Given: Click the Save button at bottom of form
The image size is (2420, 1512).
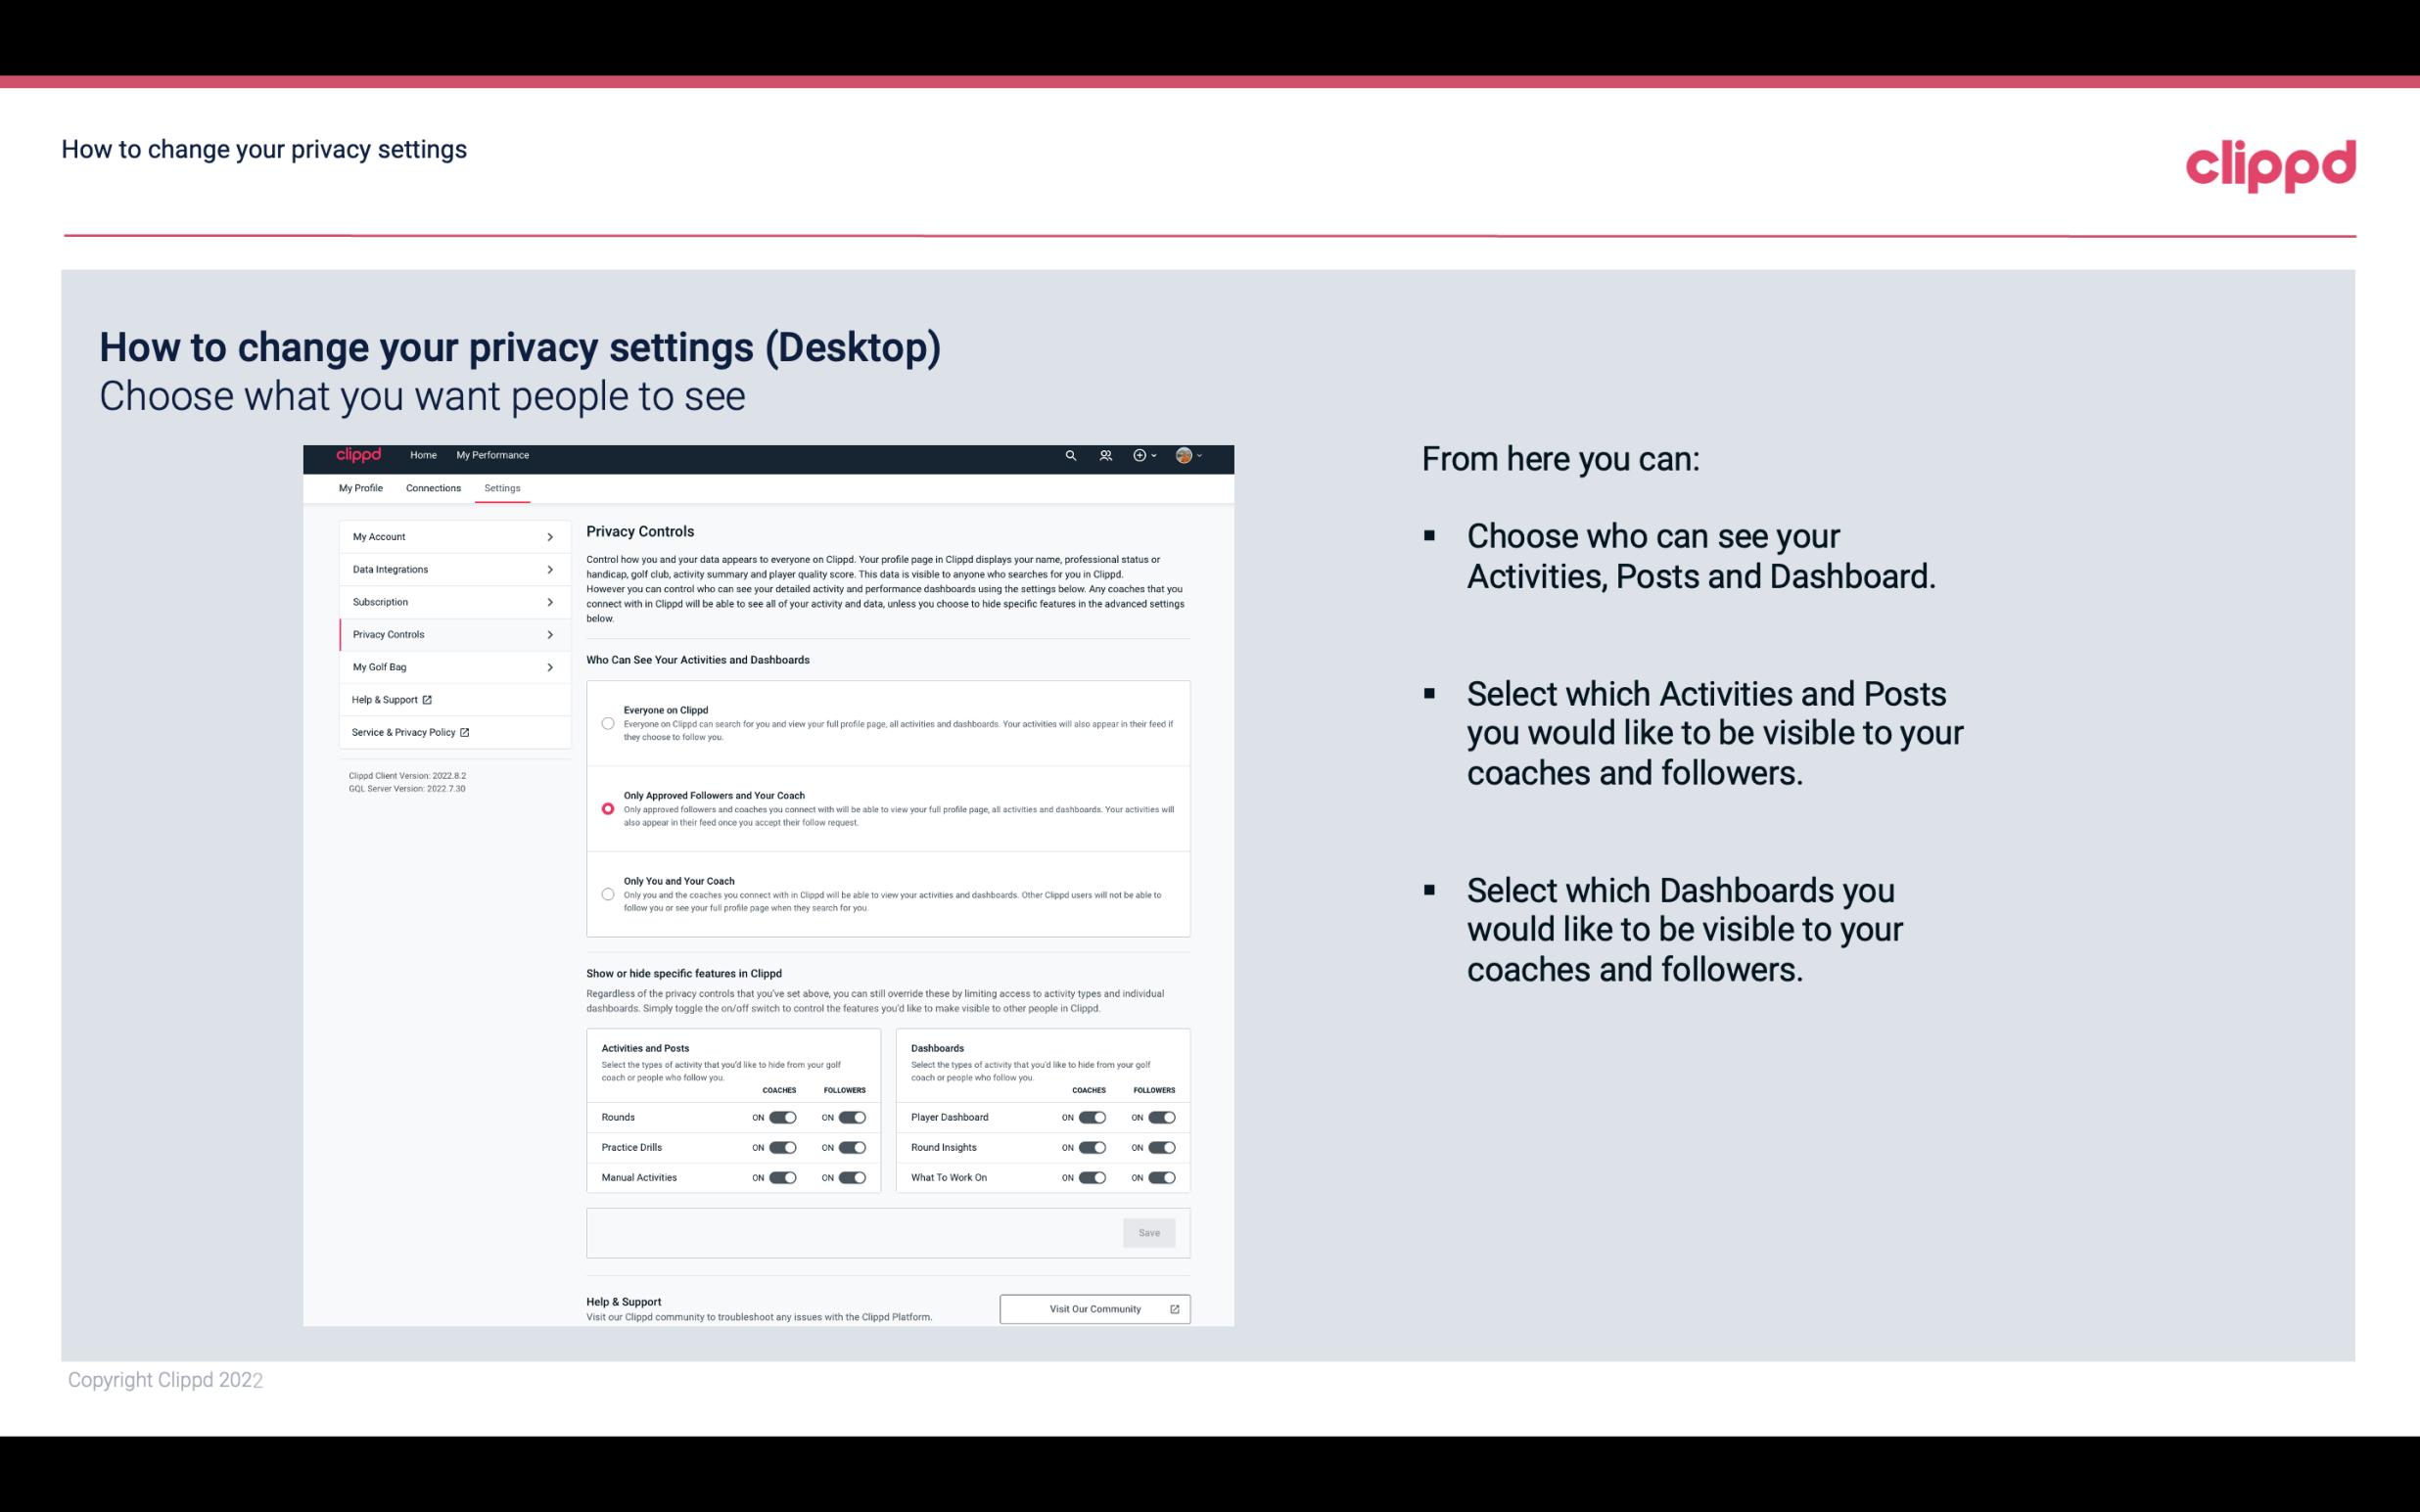Looking at the screenshot, I should (1150, 1231).
